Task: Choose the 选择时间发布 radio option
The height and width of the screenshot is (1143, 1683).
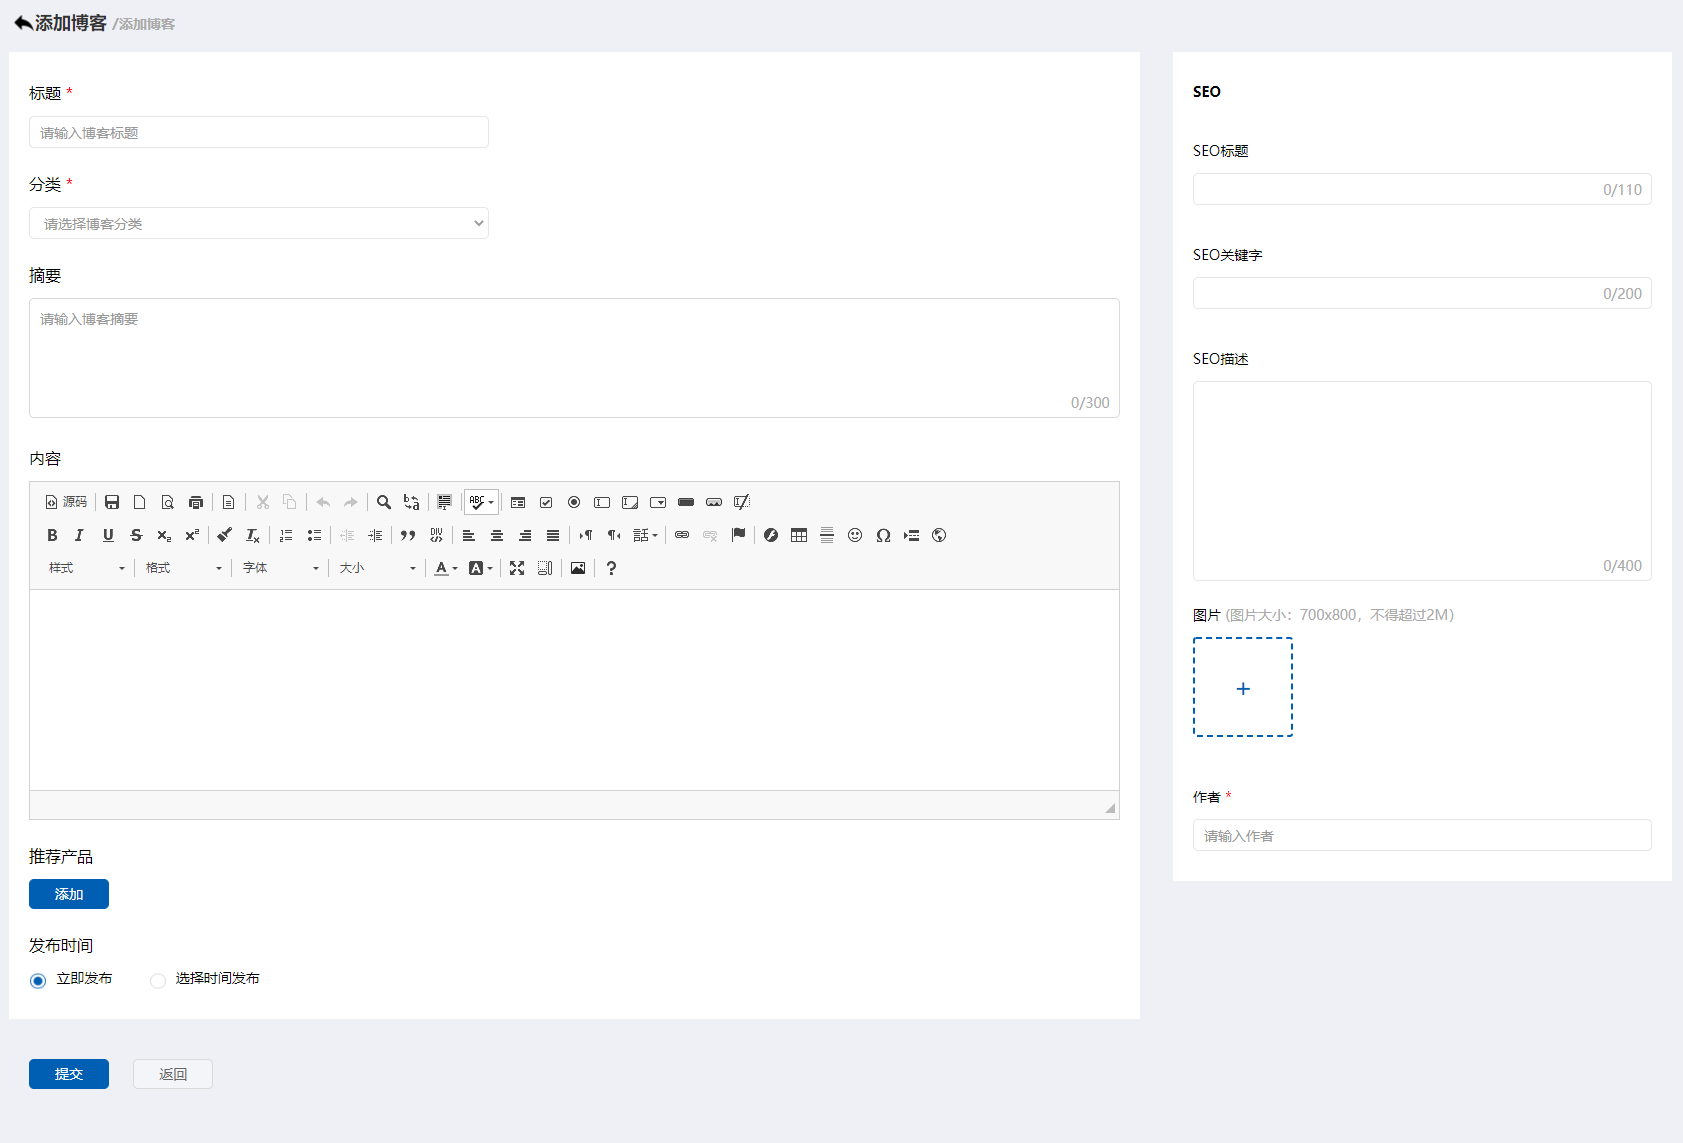Action: pyautogui.click(x=158, y=981)
